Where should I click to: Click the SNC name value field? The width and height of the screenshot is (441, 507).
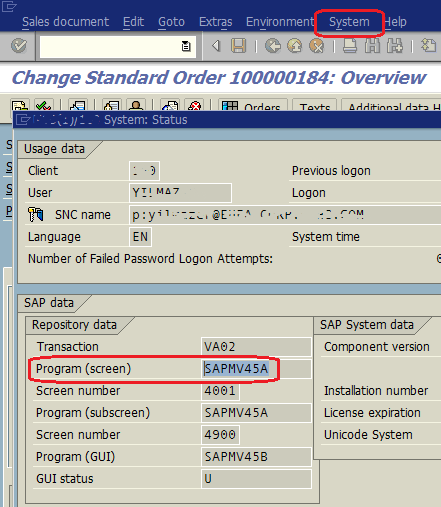(285, 215)
